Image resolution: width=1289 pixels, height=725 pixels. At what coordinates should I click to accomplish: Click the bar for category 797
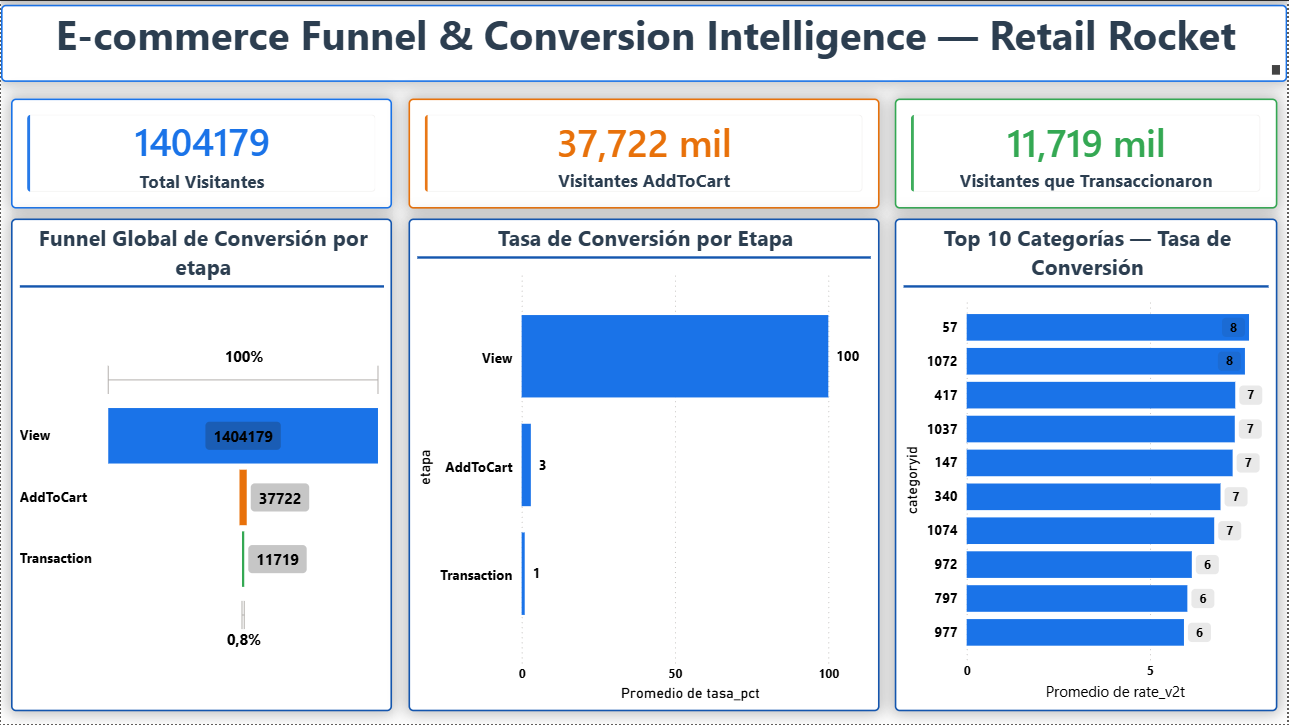click(x=1077, y=598)
